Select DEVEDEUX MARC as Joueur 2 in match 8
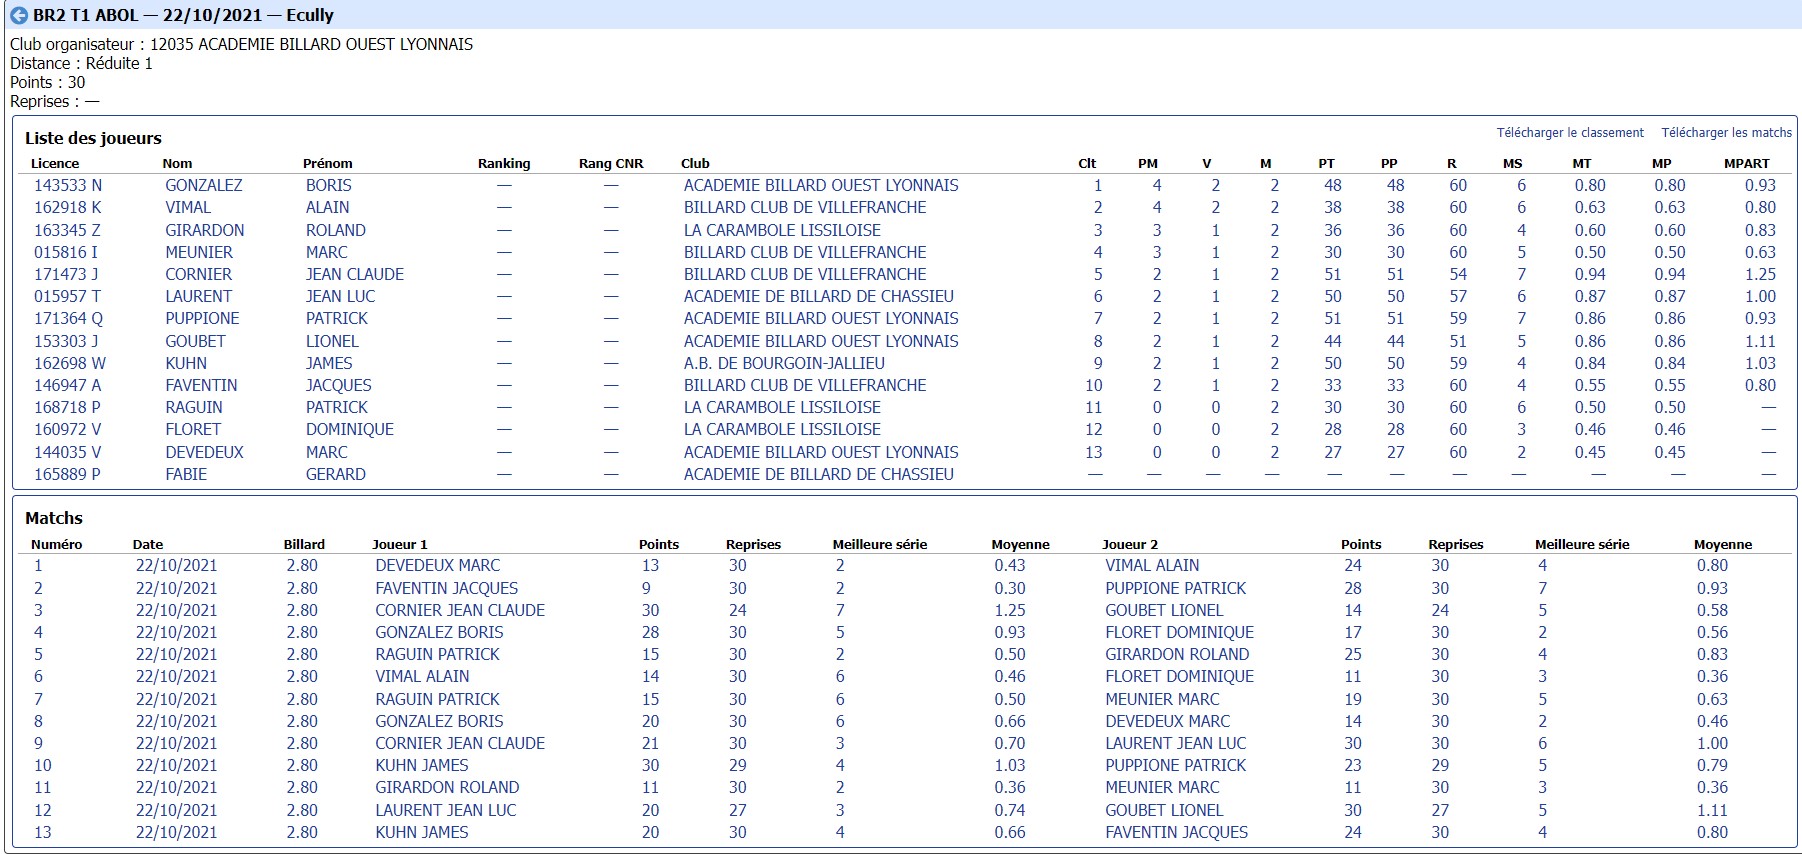 pyautogui.click(x=1167, y=721)
